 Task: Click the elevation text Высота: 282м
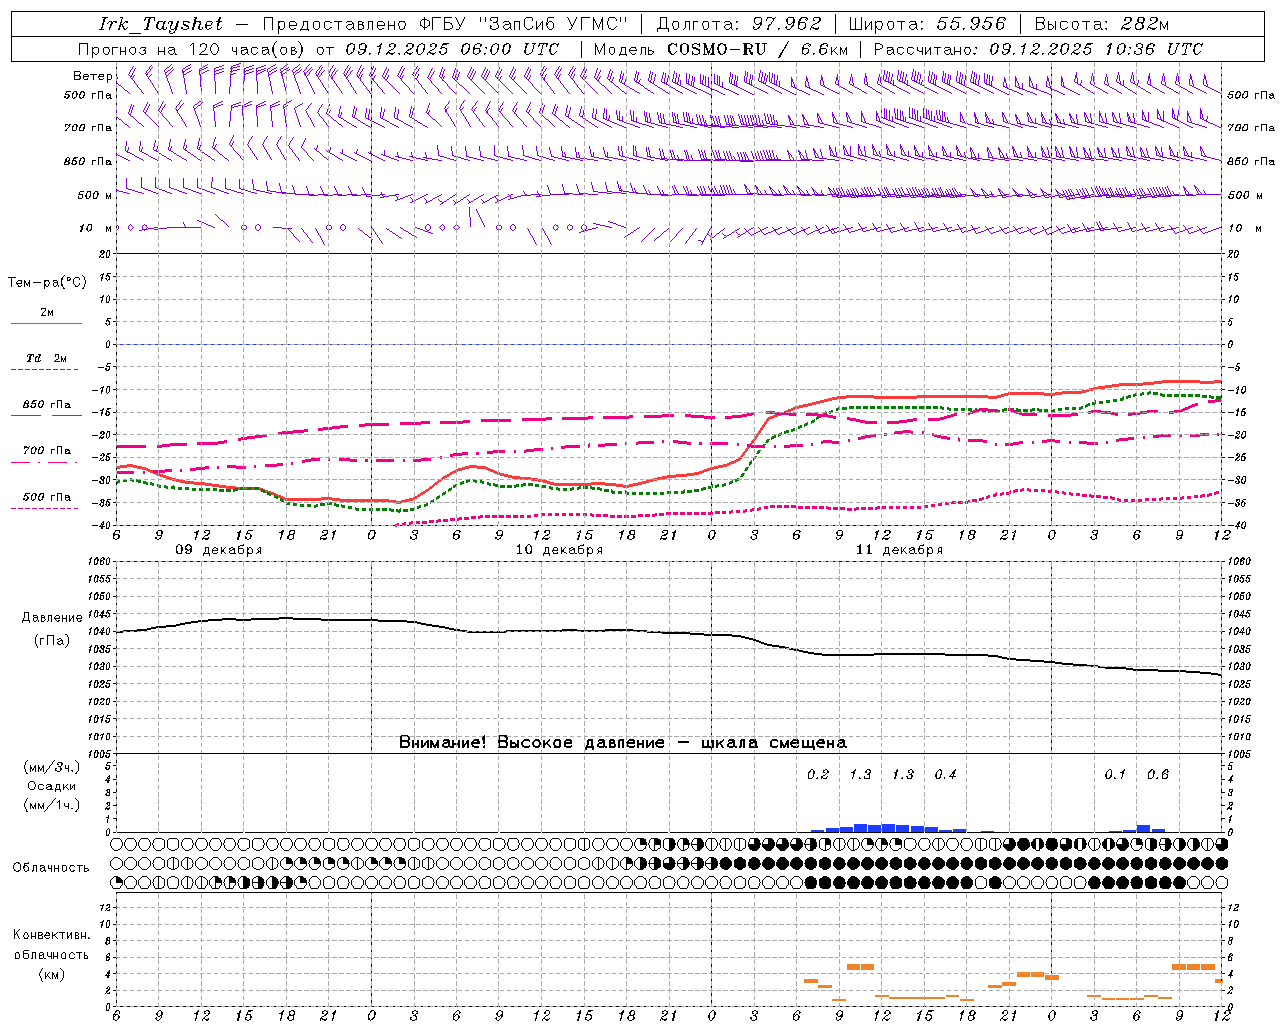click(x=1101, y=24)
